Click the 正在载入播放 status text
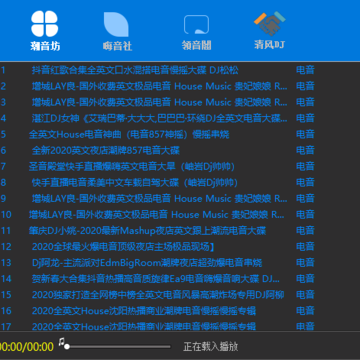This screenshot has width=360, height=360. coord(211,347)
